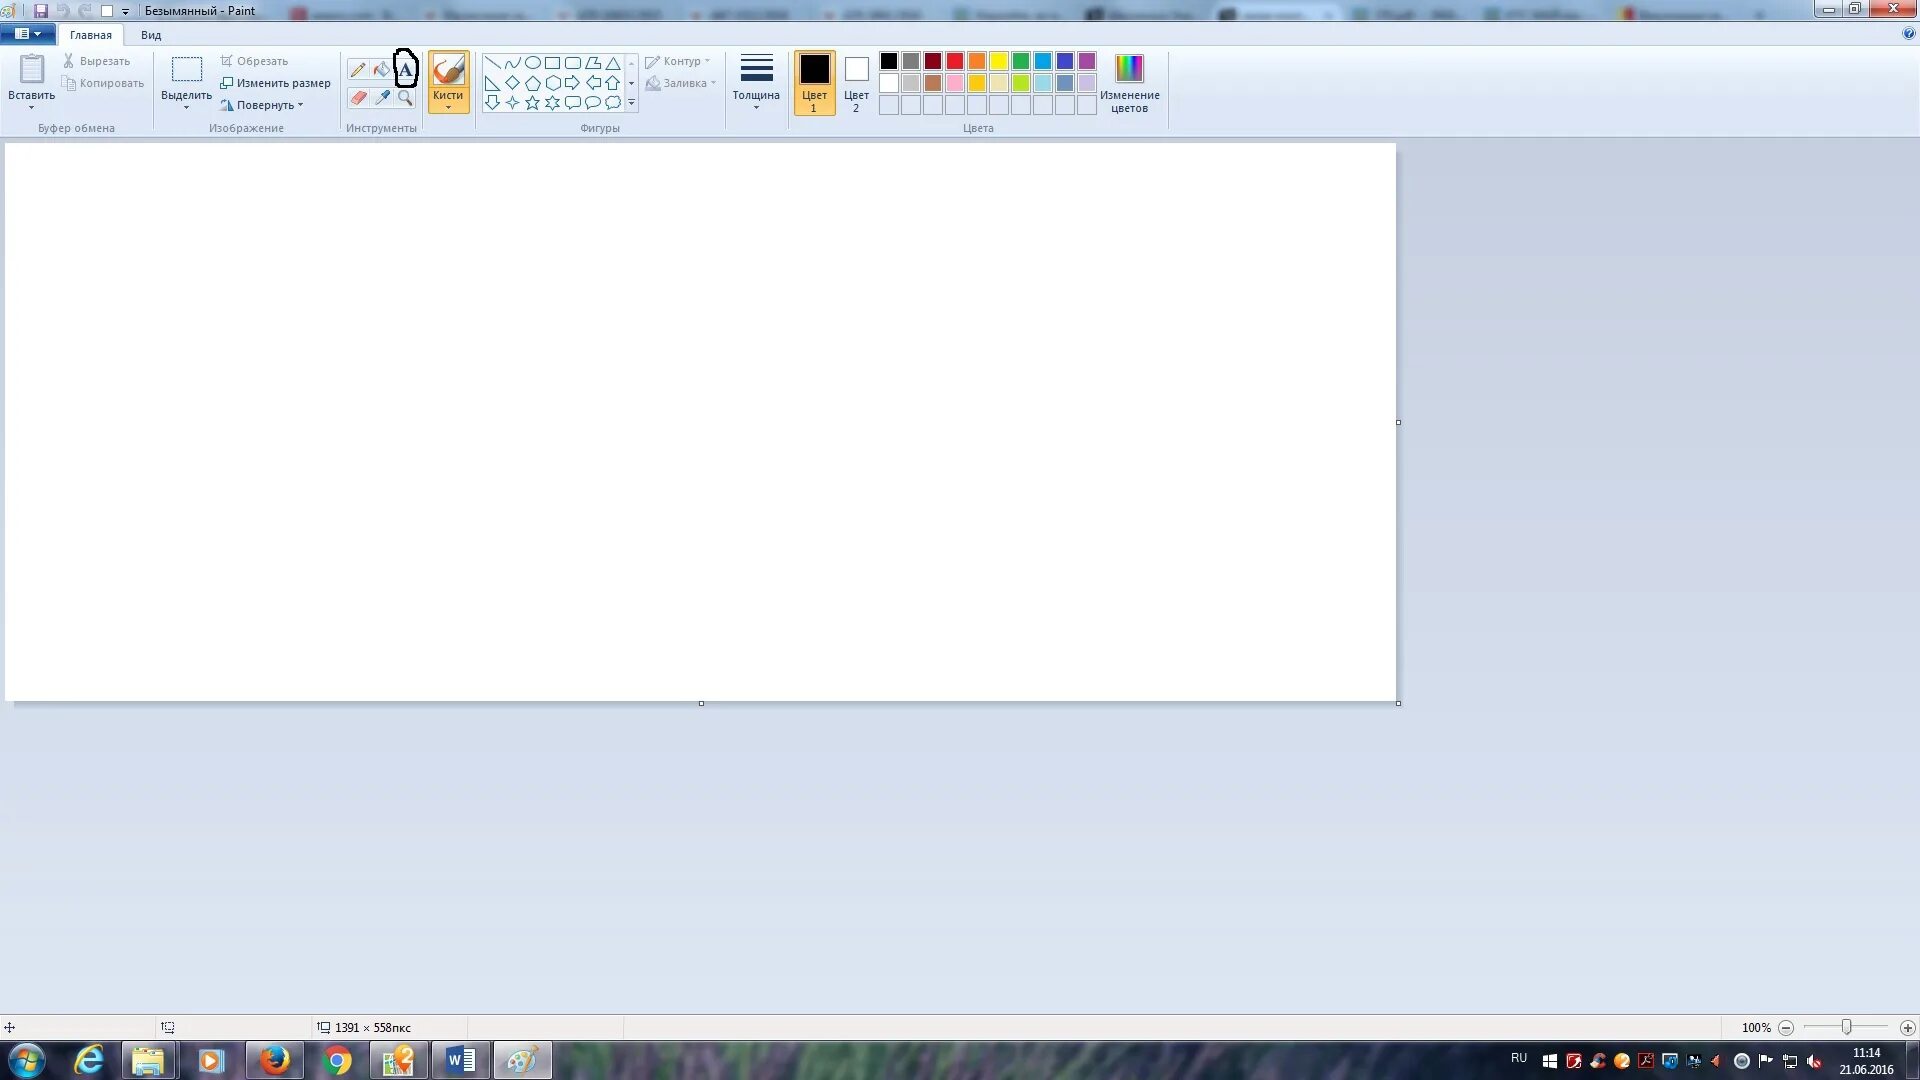Pick the green color swatch
The height and width of the screenshot is (1080, 1920).
tap(1021, 61)
